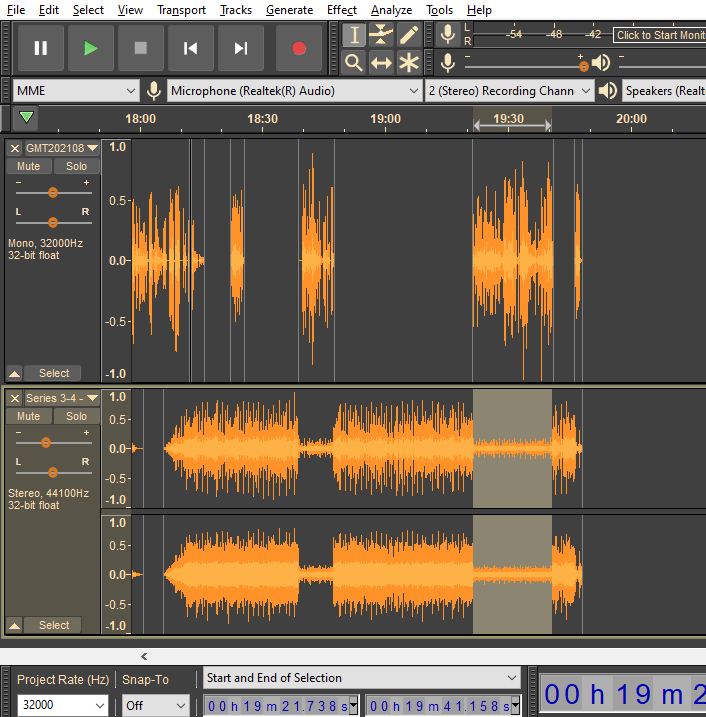Image resolution: width=706 pixels, height=717 pixels.
Task: Open the MME audio host dropdown
Action: point(75,91)
